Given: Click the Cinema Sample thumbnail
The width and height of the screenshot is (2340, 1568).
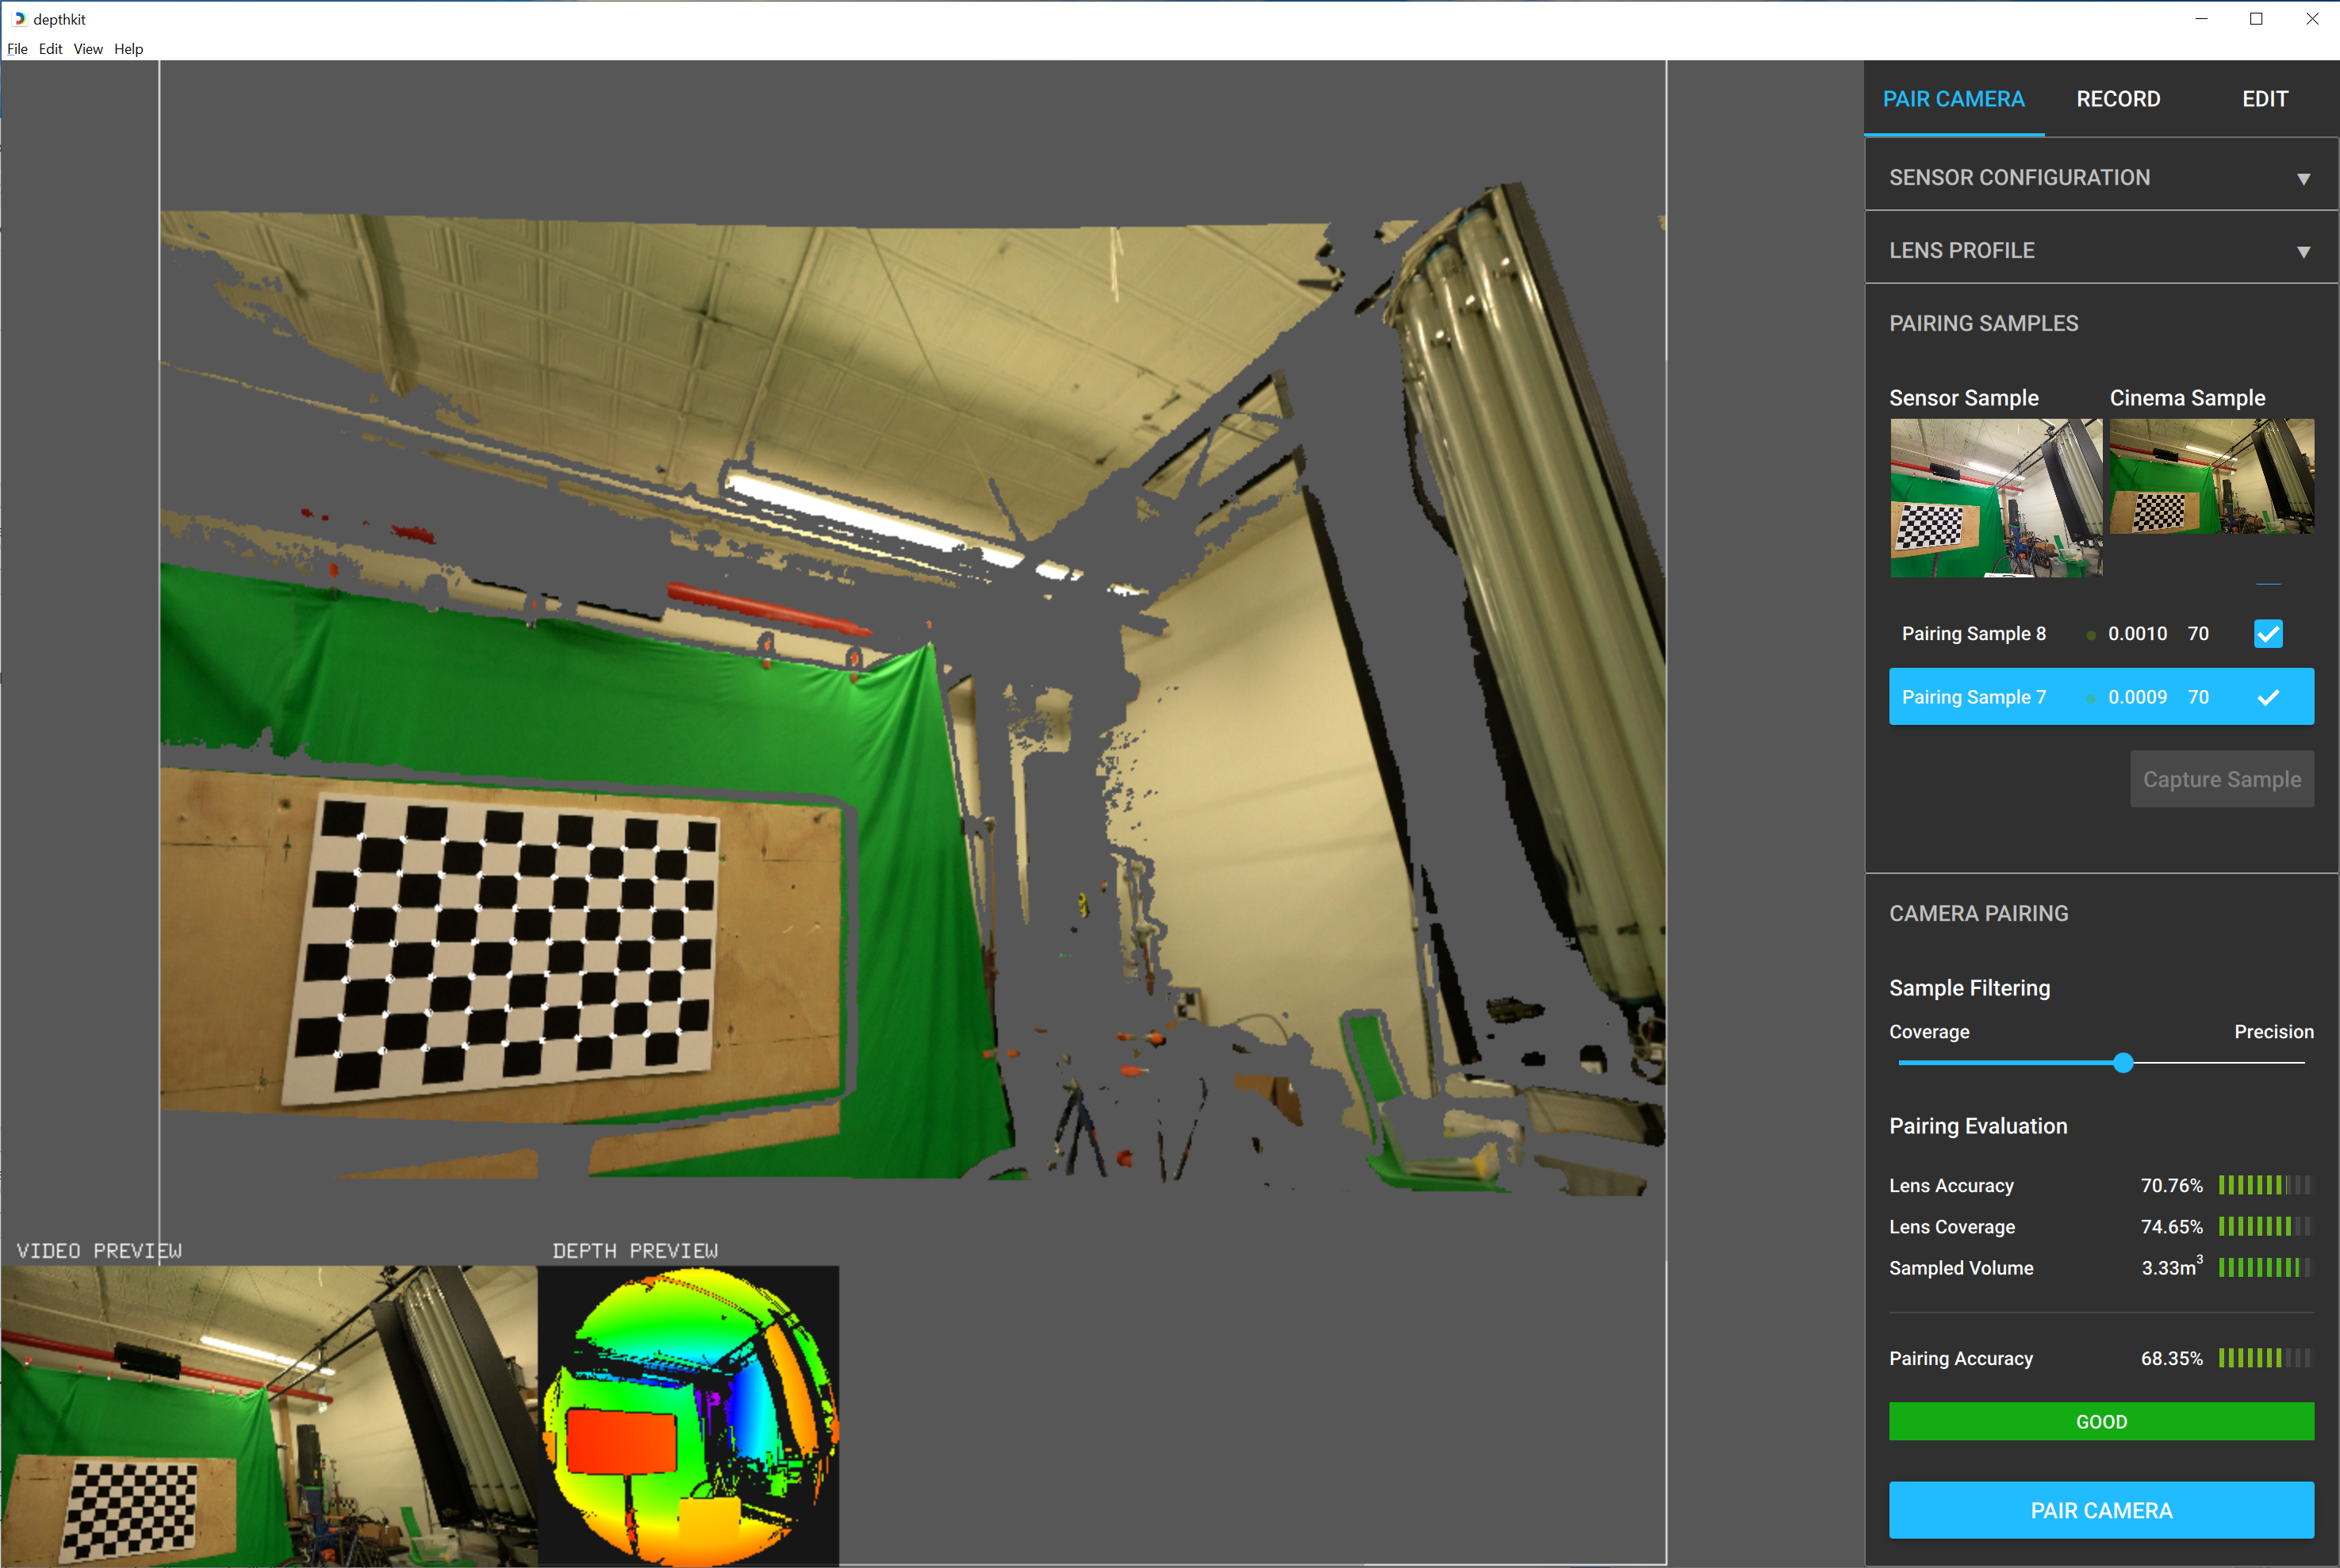Looking at the screenshot, I should pyautogui.click(x=2211, y=476).
